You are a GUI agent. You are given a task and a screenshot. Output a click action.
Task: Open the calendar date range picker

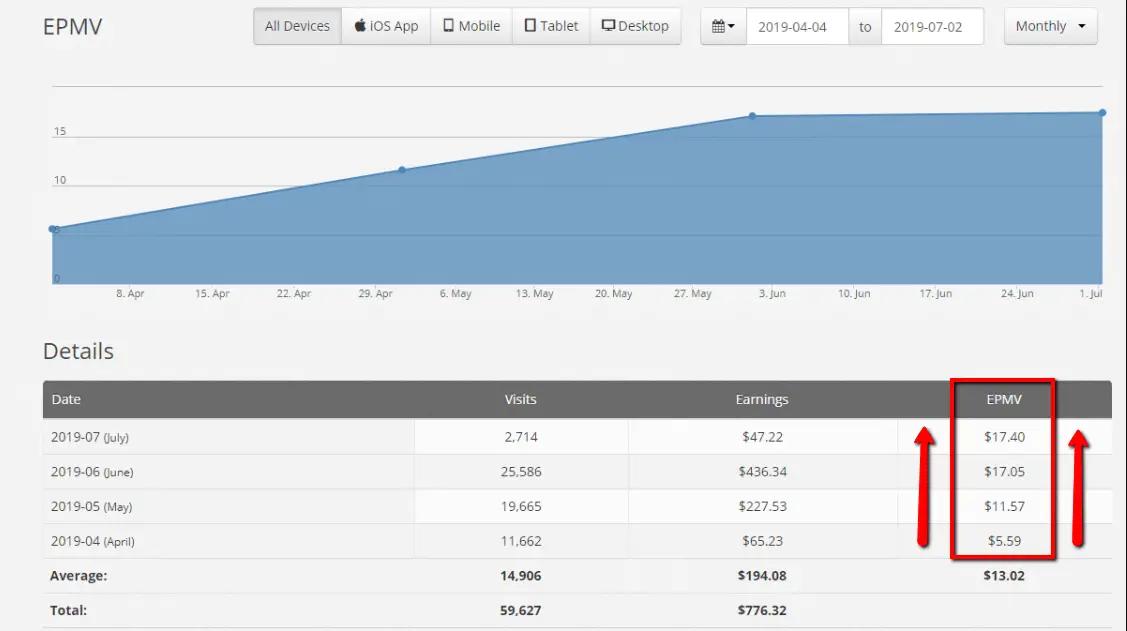click(x=724, y=27)
